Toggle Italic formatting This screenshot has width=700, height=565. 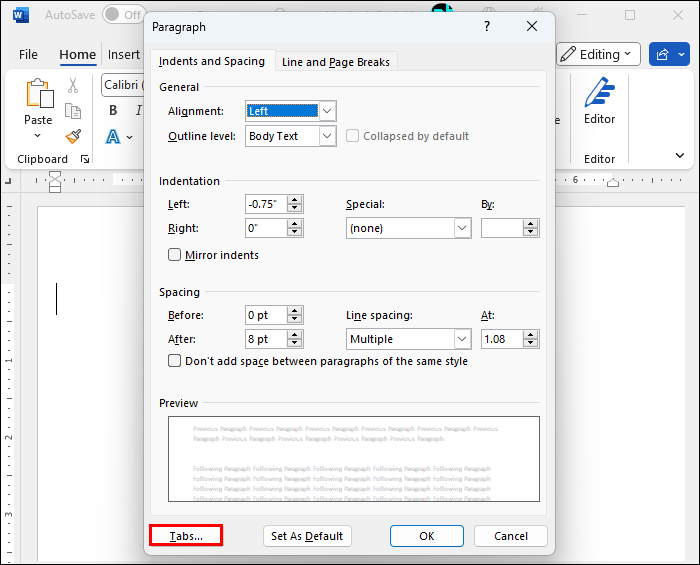[139, 110]
